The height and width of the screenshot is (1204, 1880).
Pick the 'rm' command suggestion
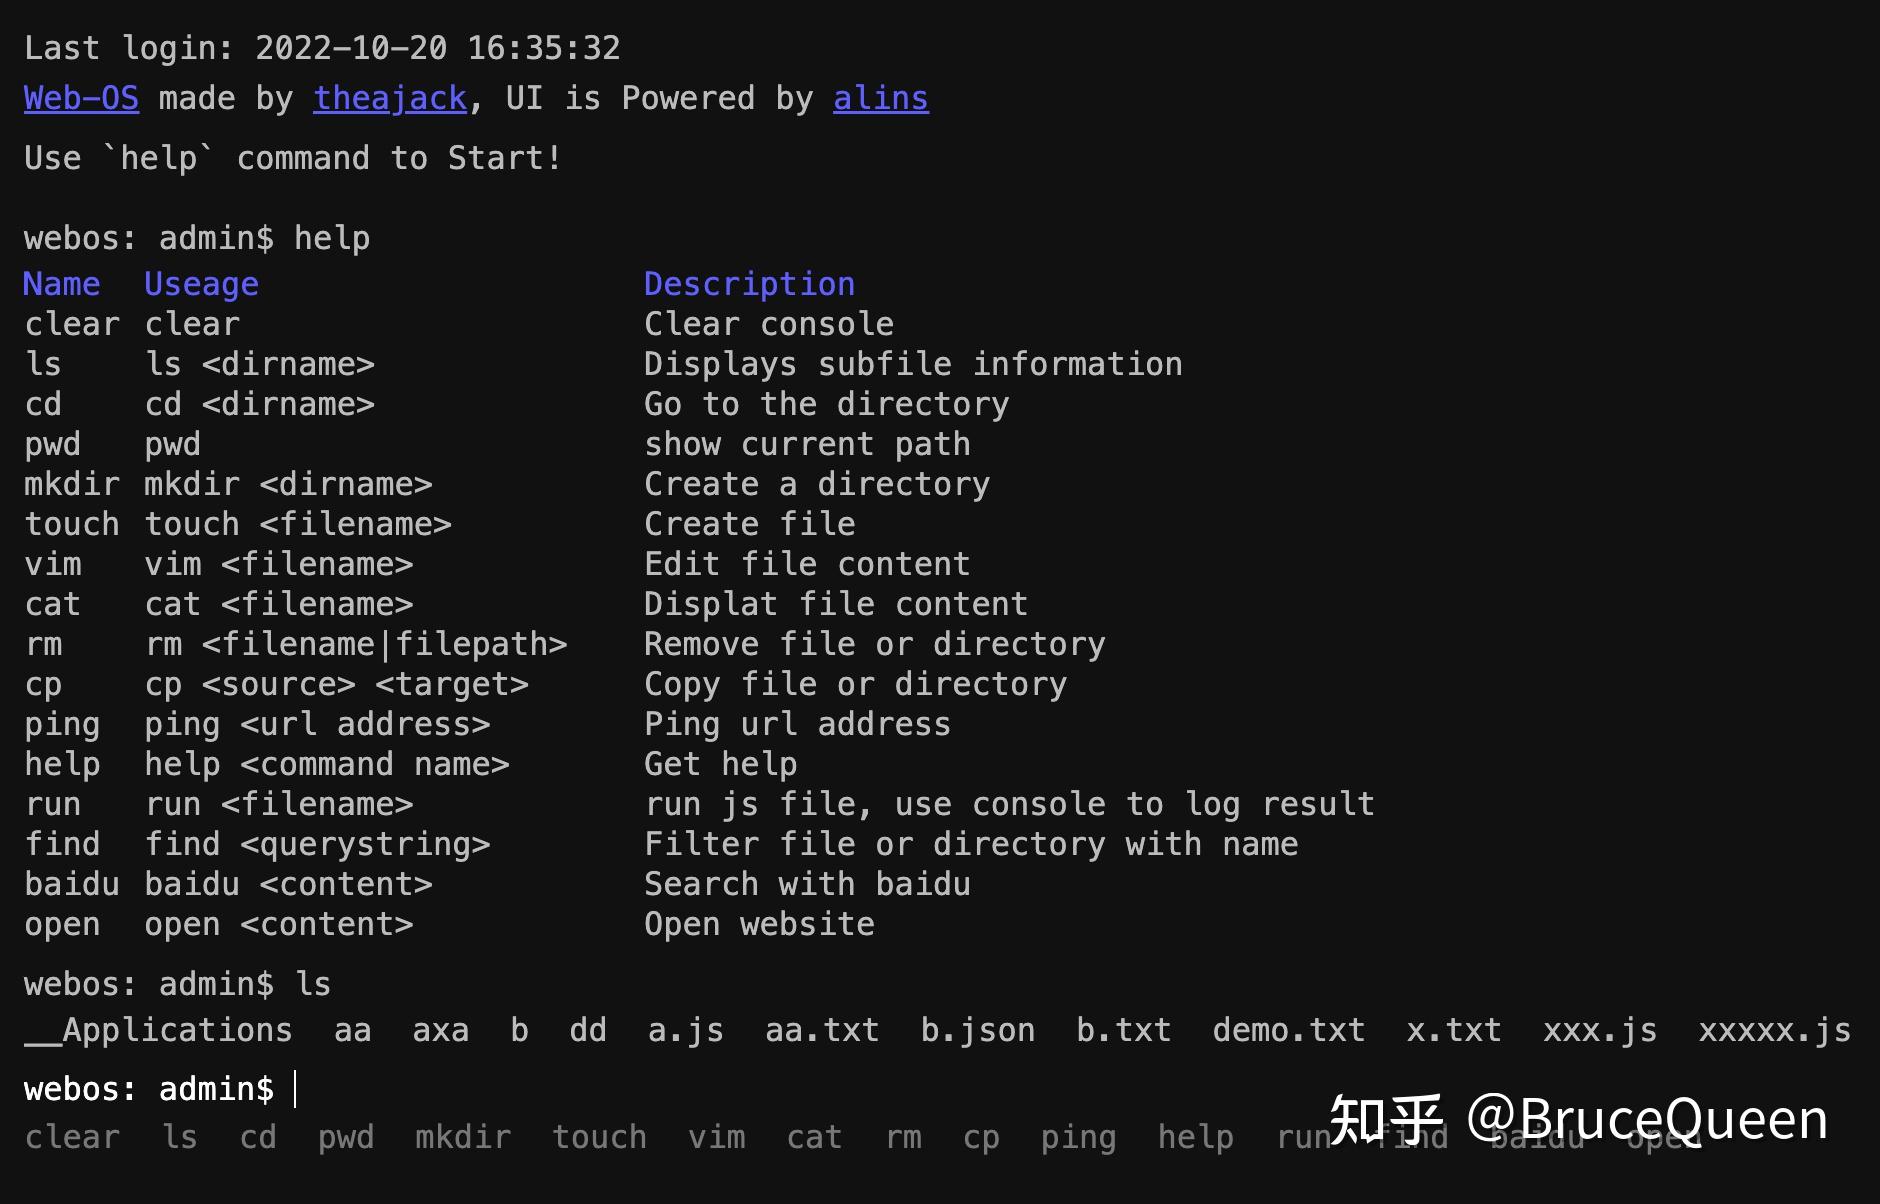[x=903, y=1137]
